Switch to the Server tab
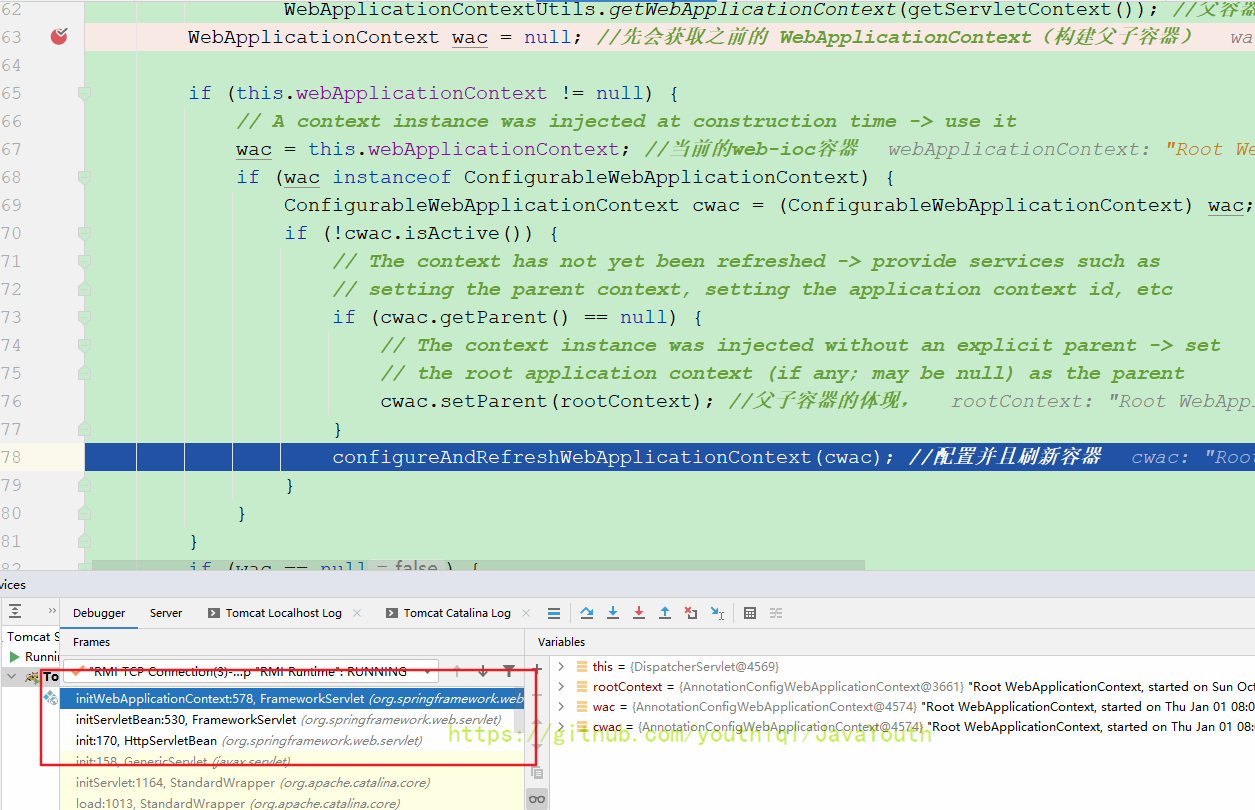This screenshot has width=1255, height=810. pos(166,613)
